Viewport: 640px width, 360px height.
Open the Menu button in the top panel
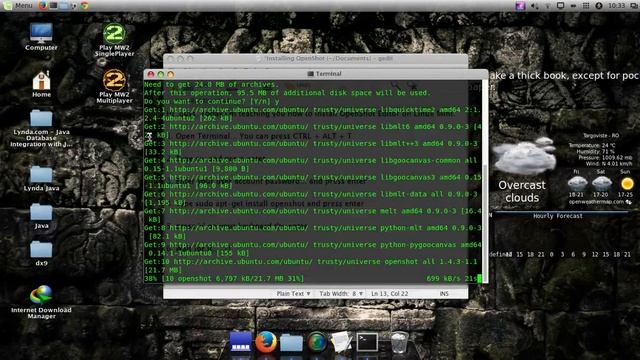coord(18,6)
